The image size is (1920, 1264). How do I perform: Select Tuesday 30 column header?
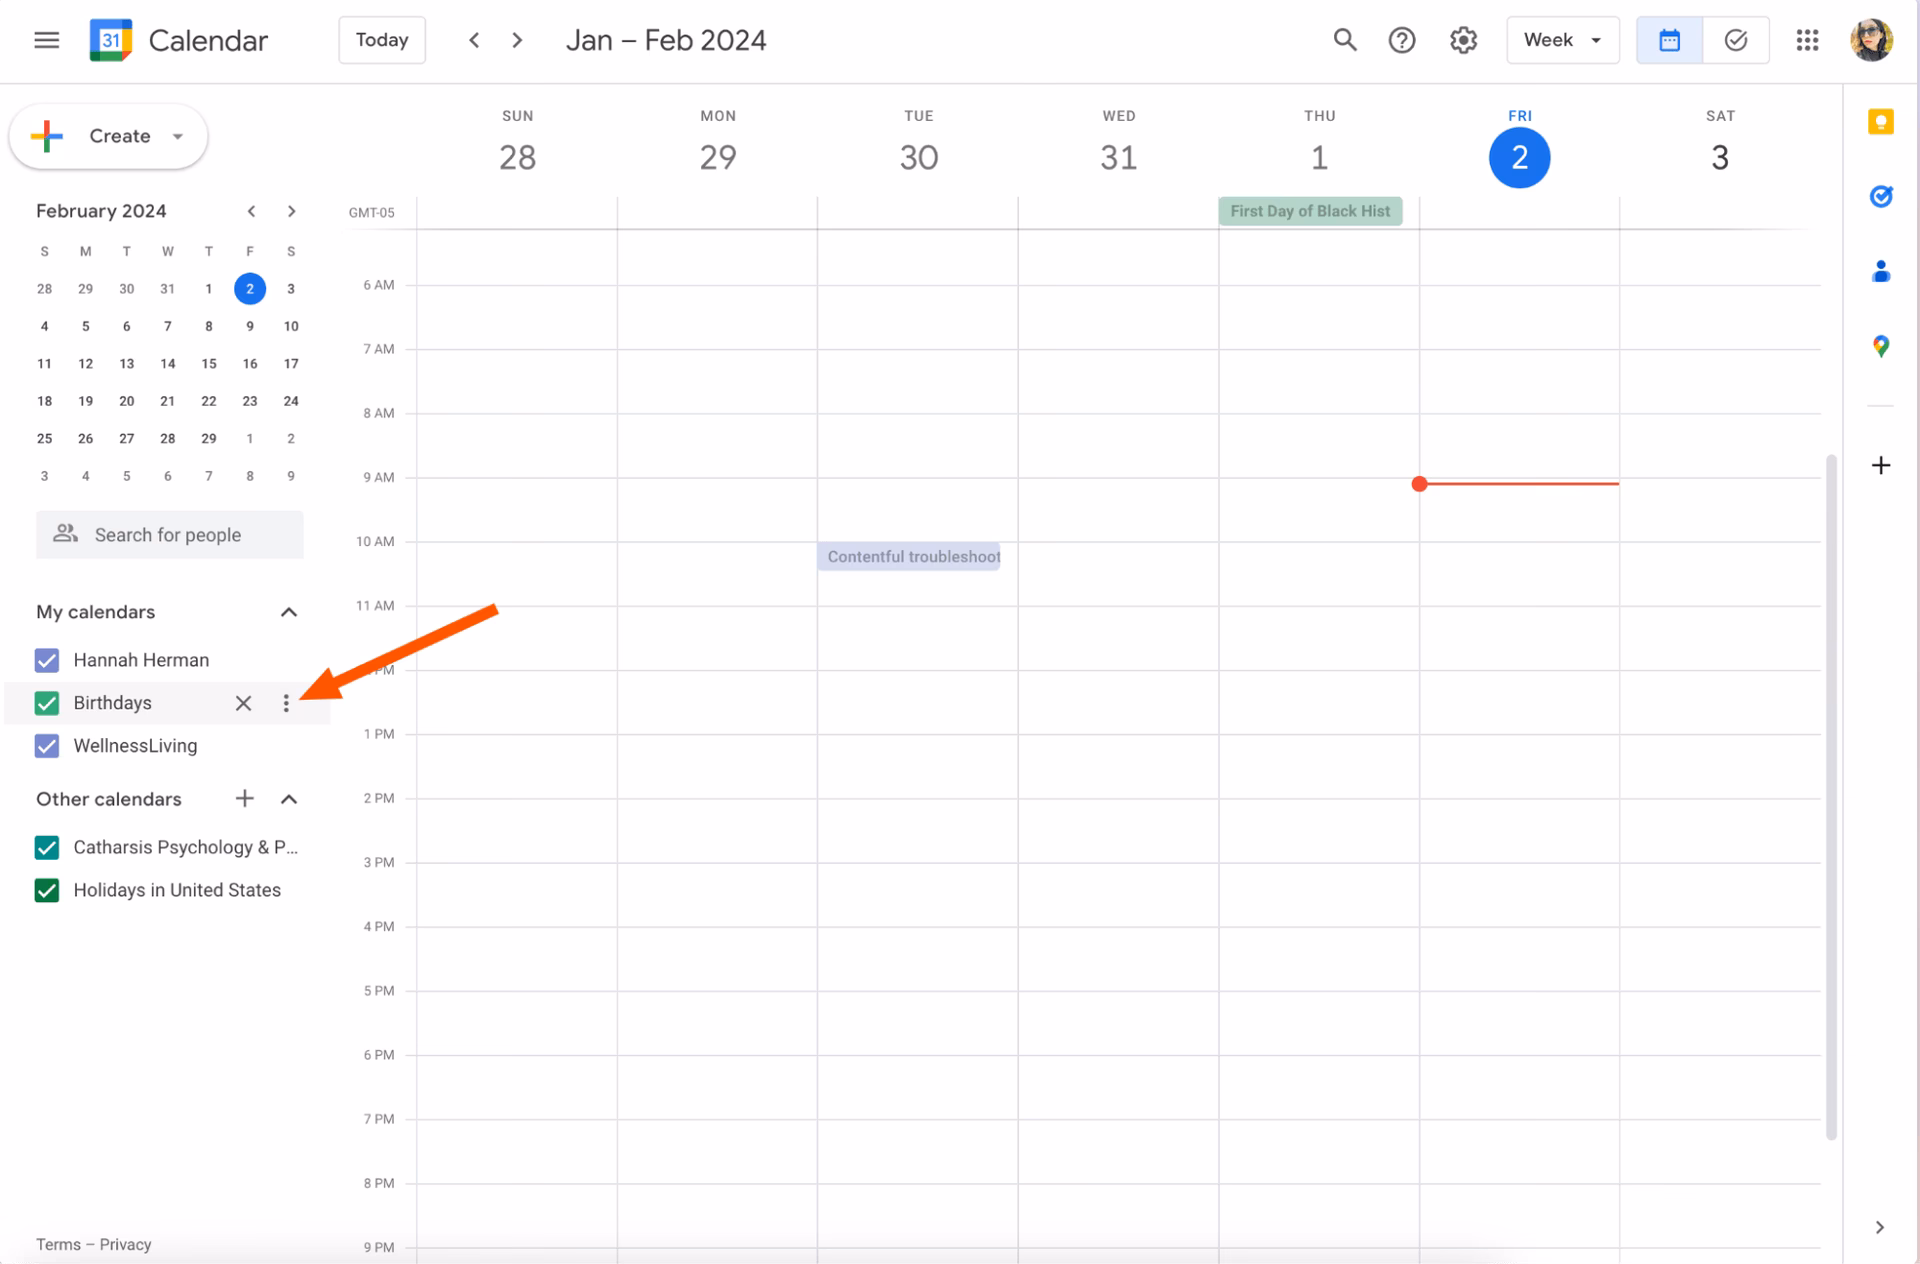tap(918, 144)
